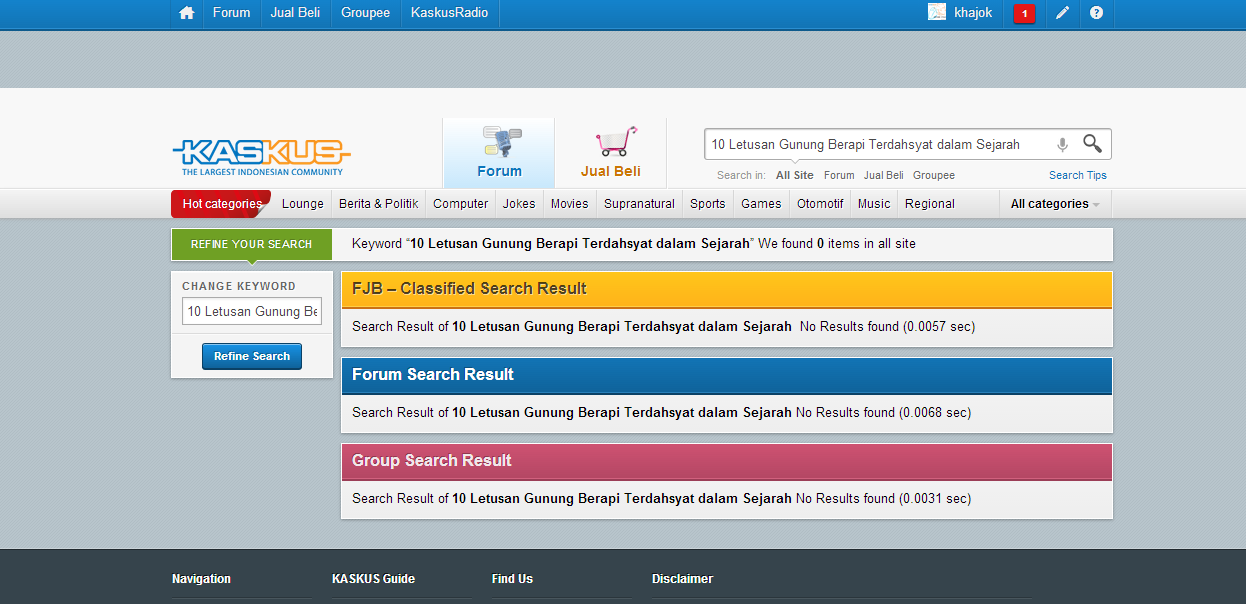Select the Forum tab with microphone icon

[499, 153]
